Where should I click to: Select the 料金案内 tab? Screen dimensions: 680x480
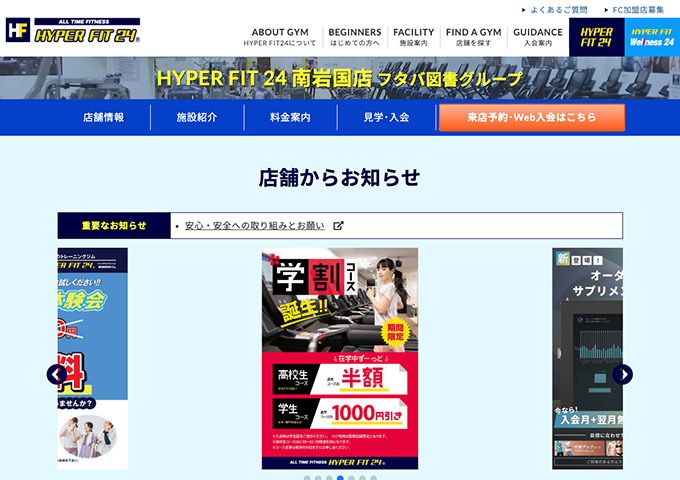290,117
